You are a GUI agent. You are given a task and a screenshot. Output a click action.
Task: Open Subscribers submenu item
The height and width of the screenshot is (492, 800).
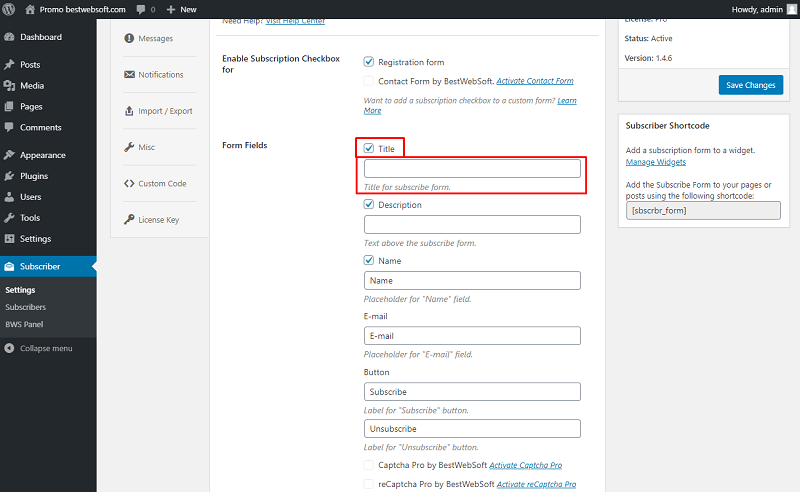(x=26, y=307)
